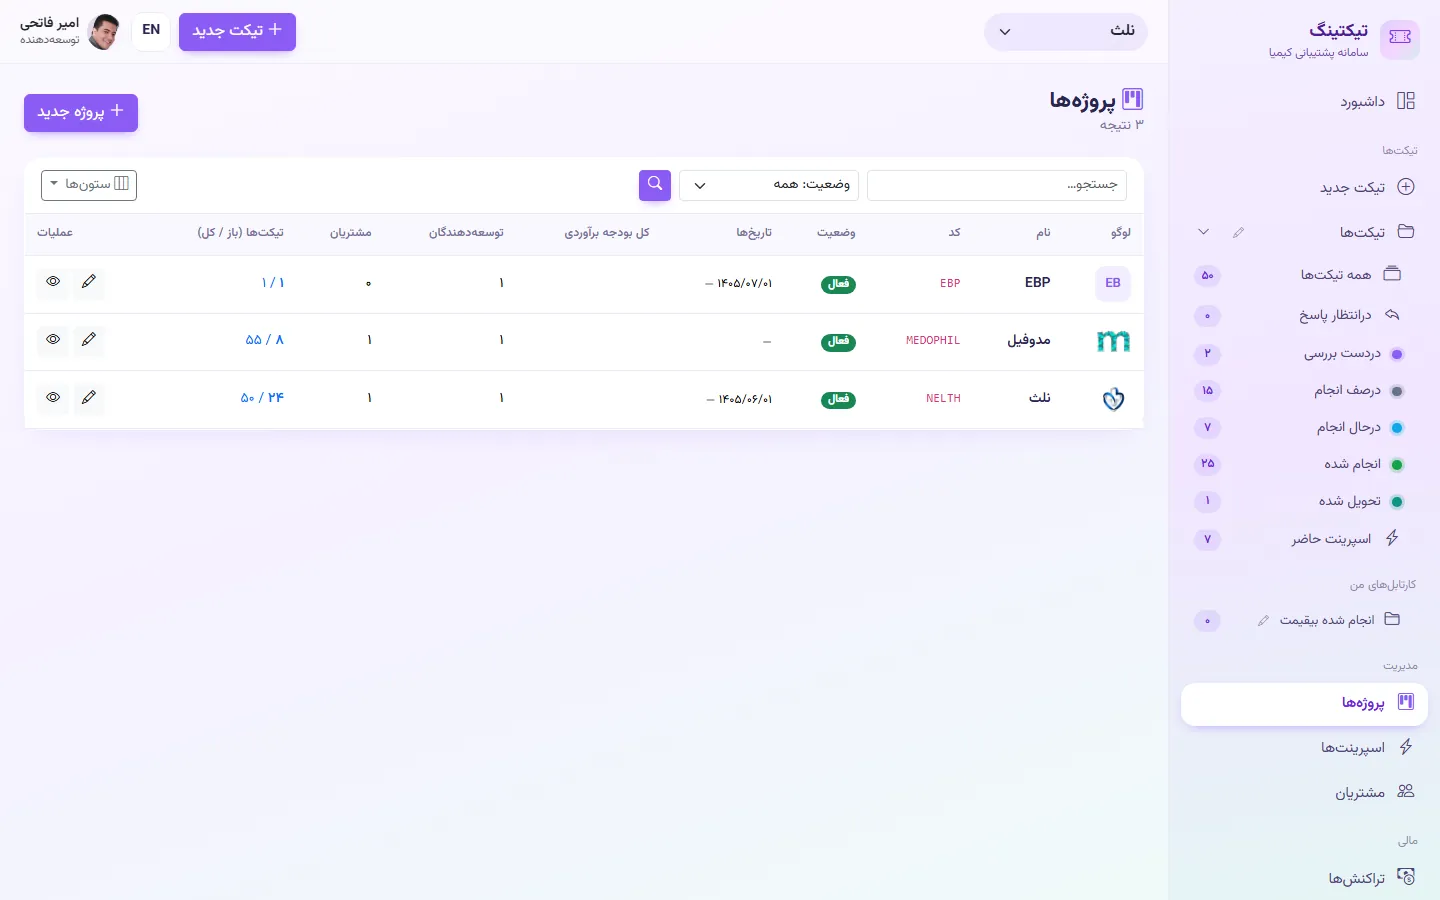
Task: Open the انجام شده بیقیمت folder
Action: (x=1339, y=620)
